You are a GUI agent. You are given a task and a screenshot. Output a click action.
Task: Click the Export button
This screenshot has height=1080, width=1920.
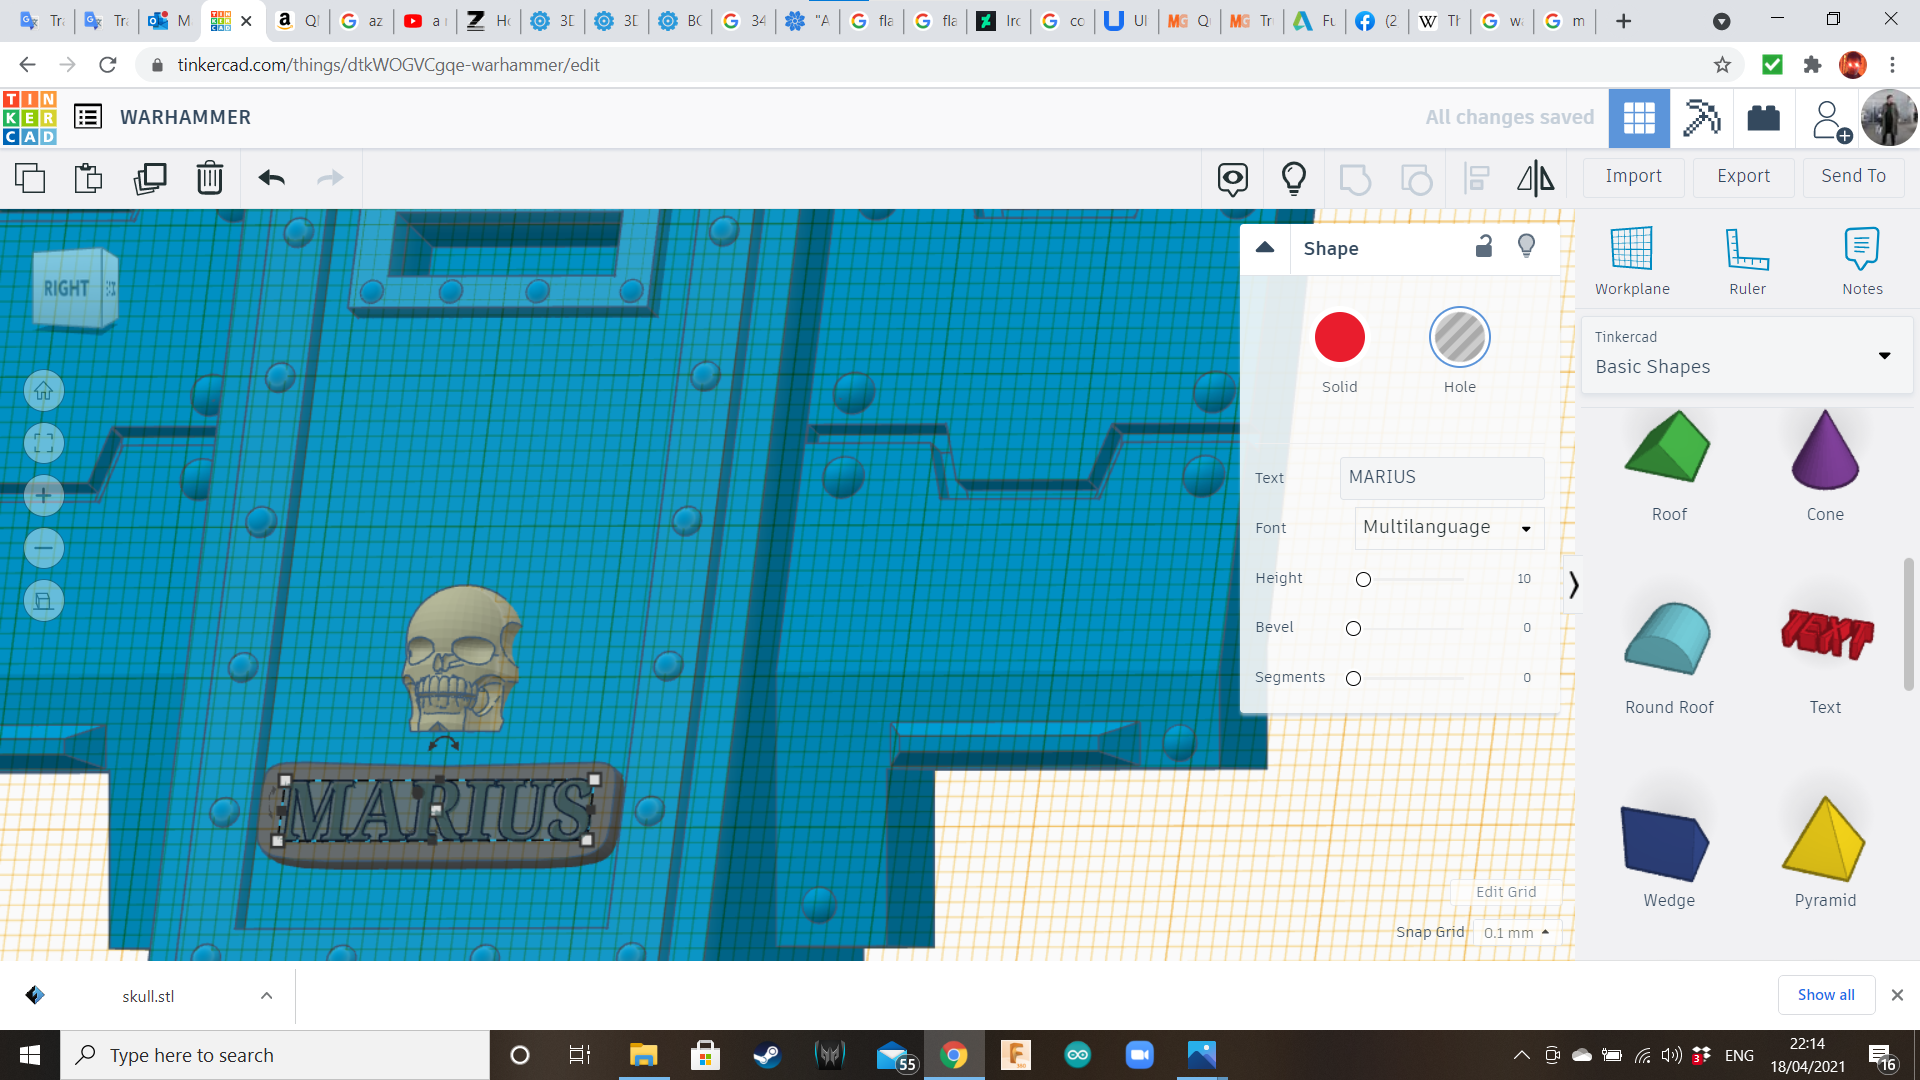[x=1743, y=176]
